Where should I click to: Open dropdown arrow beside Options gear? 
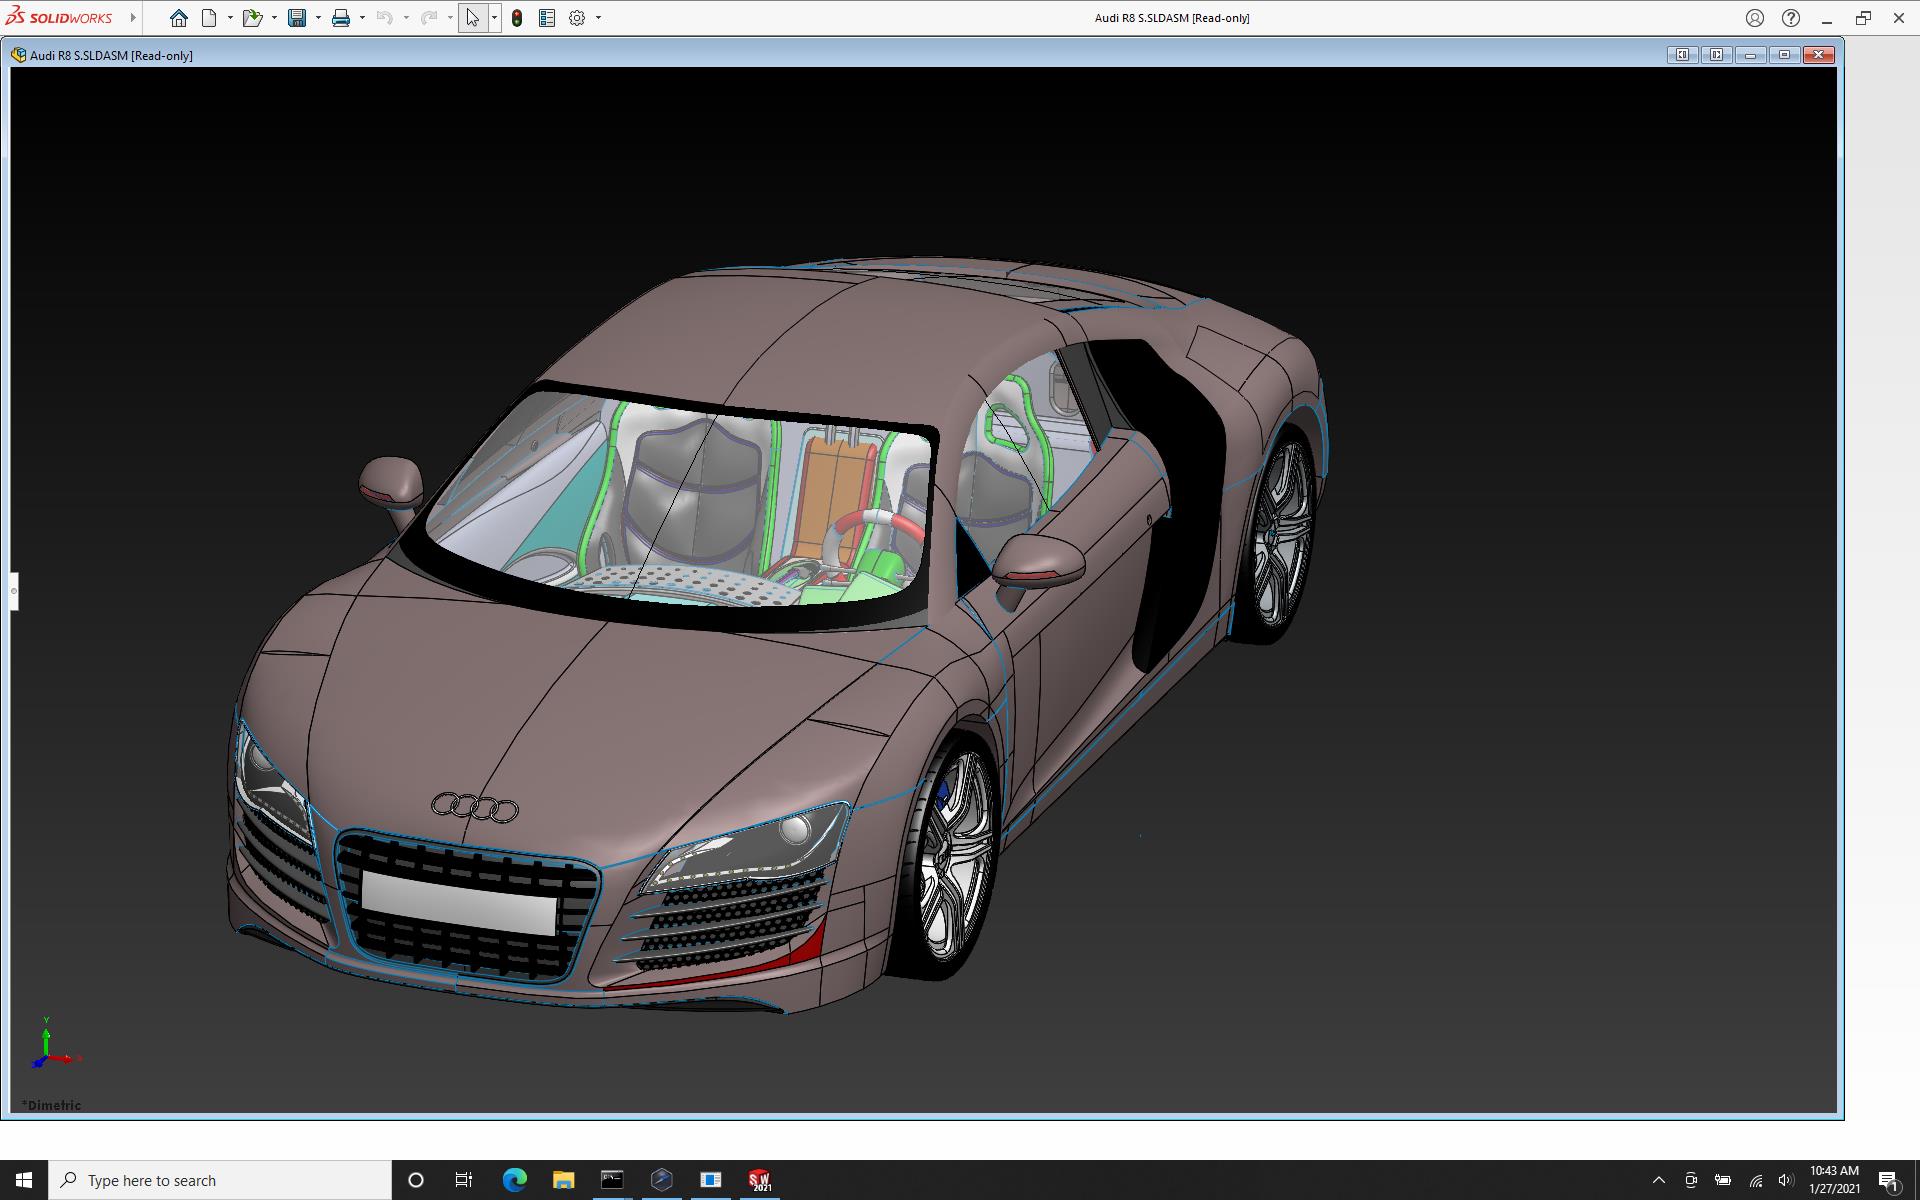pyautogui.click(x=599, y=18)
